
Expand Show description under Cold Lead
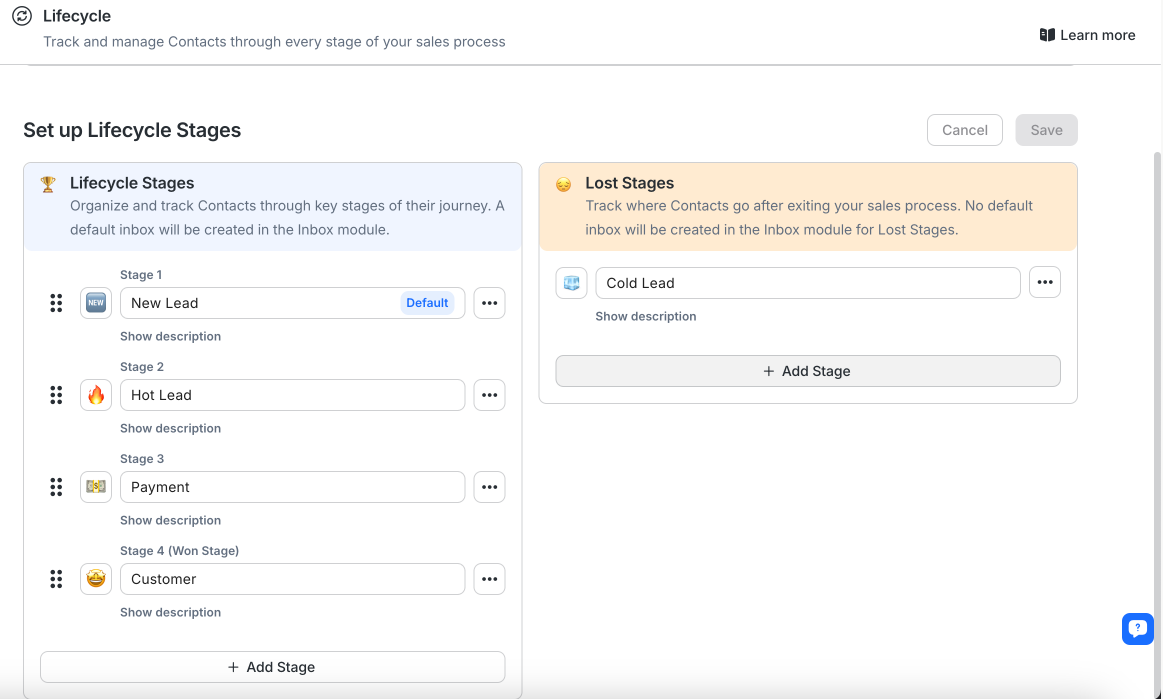645,316
